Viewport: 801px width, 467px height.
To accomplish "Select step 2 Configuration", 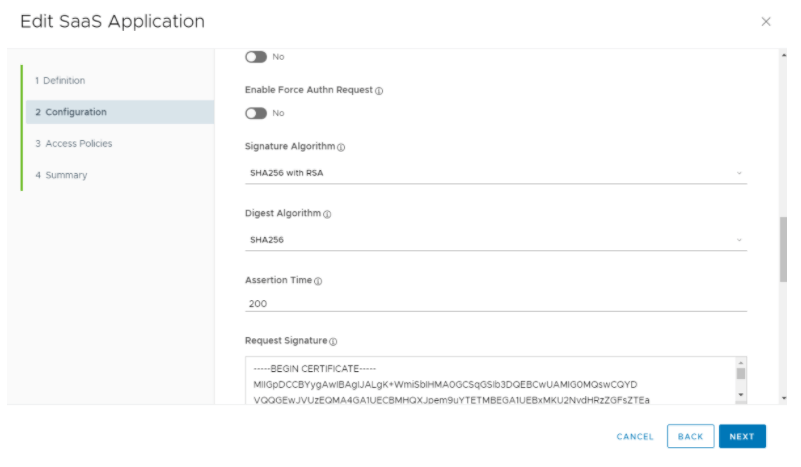I will click(x=70, y=112).
